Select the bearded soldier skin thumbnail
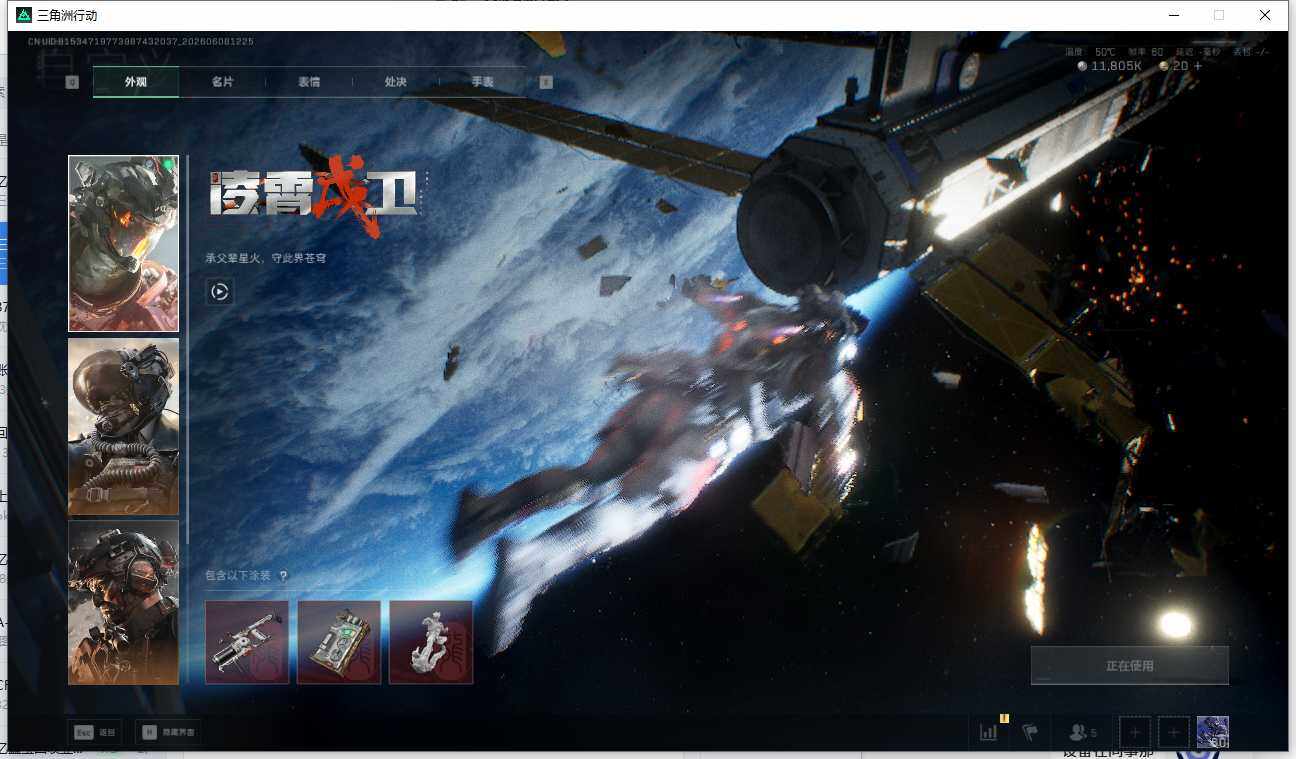Image resolution: width=1296 pixels, height=759 pixels. [124, 602]
